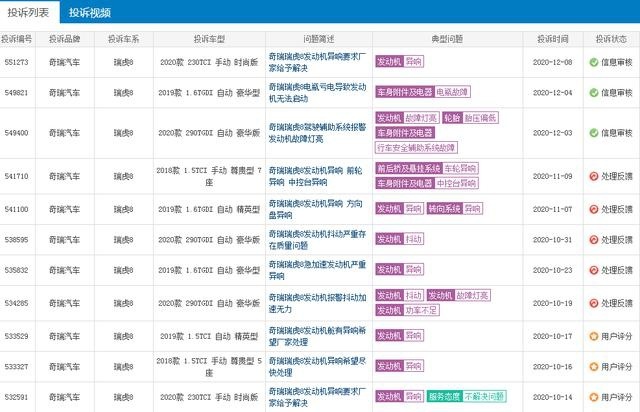The width and height of the screenshot is (640, 412).
Task: Switch to the 投诉列表 tab
Action: click(x=29, y=12)
